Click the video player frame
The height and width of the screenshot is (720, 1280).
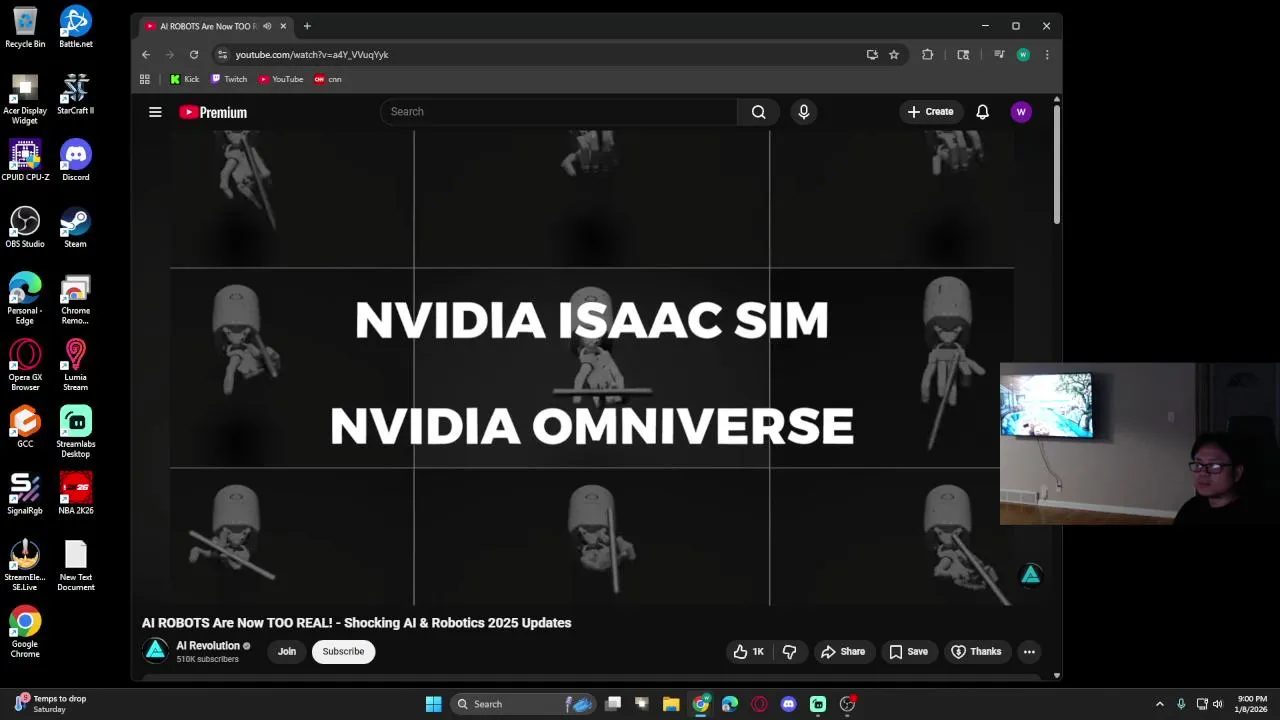click(x=591, y=368)
